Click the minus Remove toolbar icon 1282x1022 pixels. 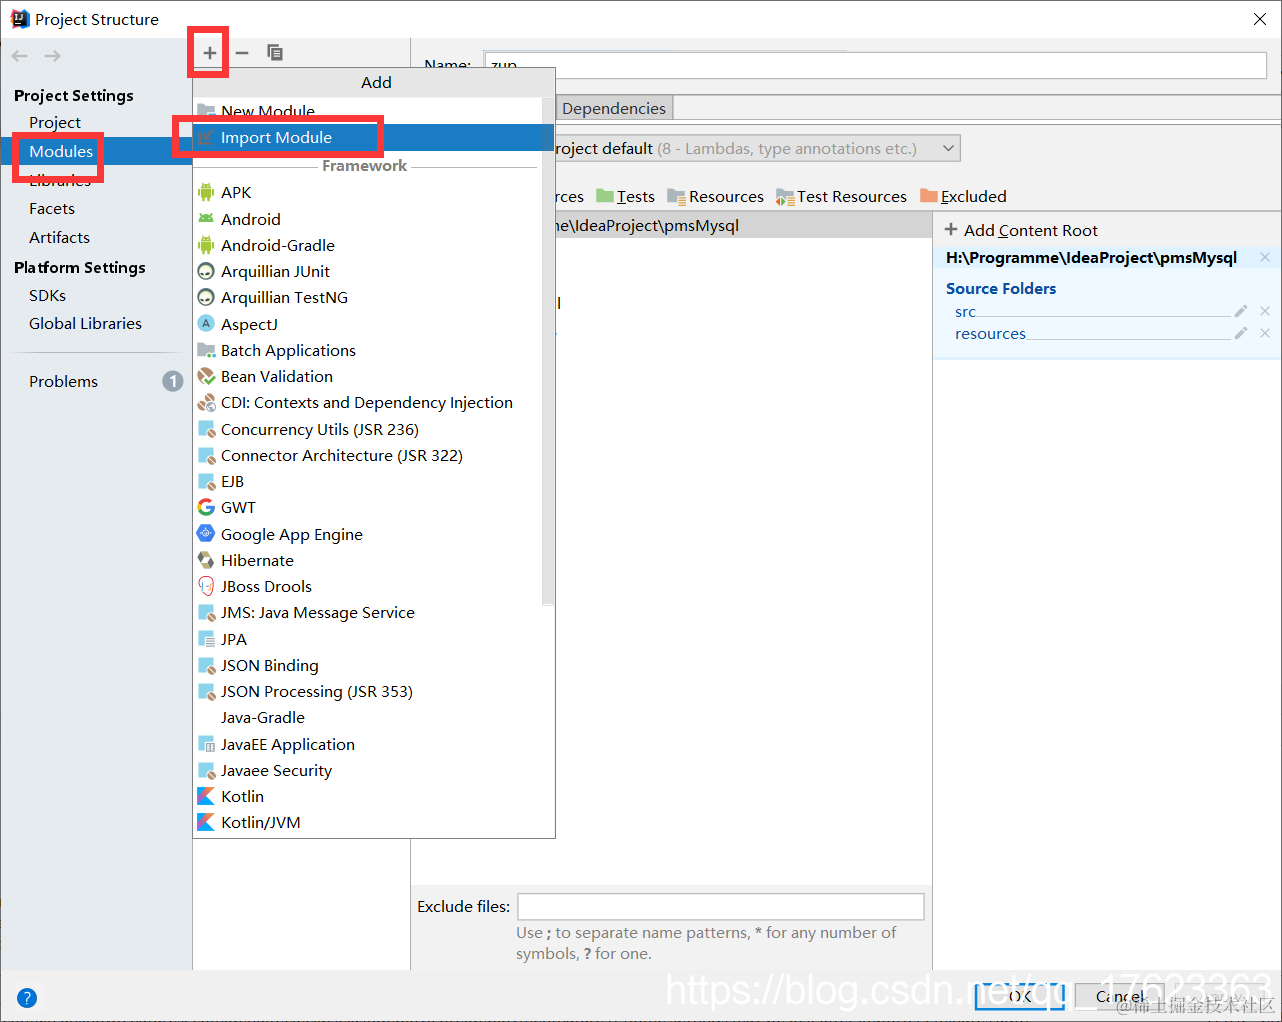pos(242,53)
